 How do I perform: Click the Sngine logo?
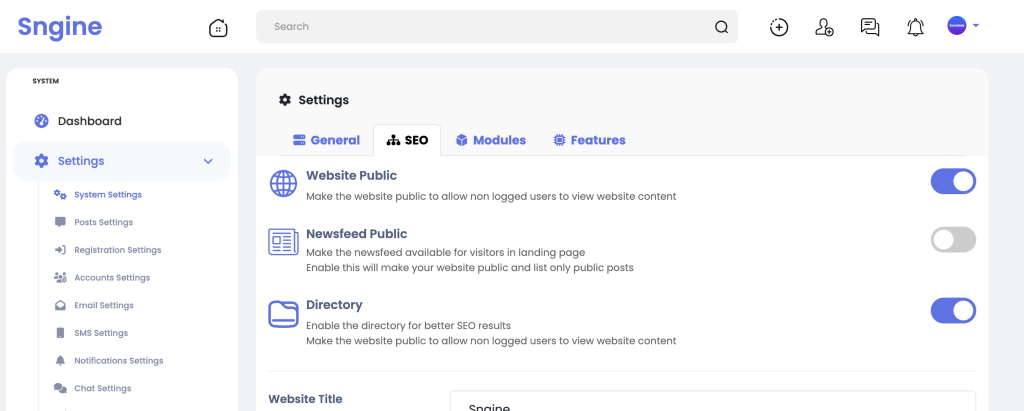(x=60, y=27)
